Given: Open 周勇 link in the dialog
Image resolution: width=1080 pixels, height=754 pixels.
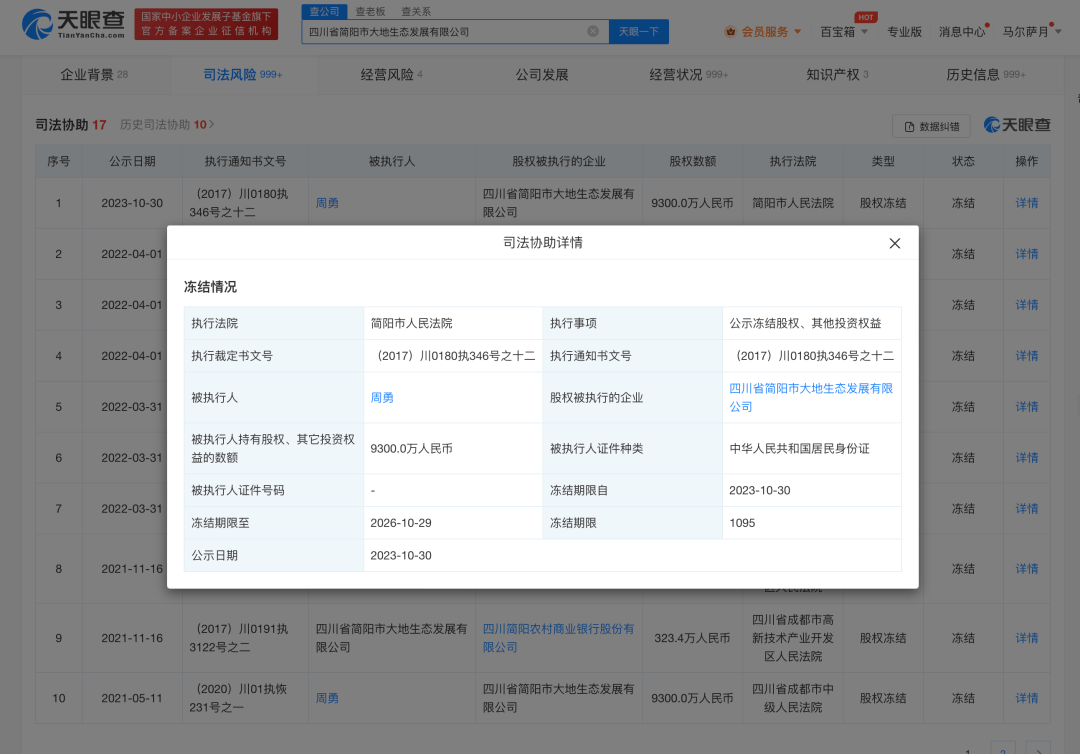Looking at the screenshot, I should point(382,398).
